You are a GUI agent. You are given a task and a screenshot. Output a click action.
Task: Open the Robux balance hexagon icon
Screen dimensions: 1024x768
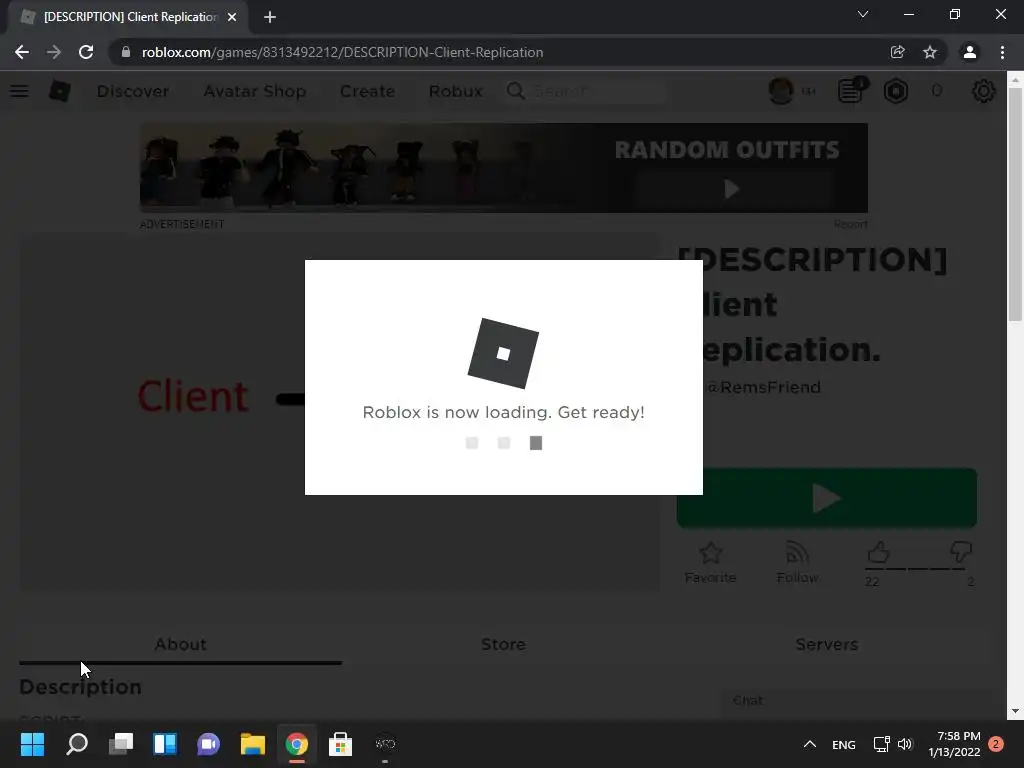896,91
